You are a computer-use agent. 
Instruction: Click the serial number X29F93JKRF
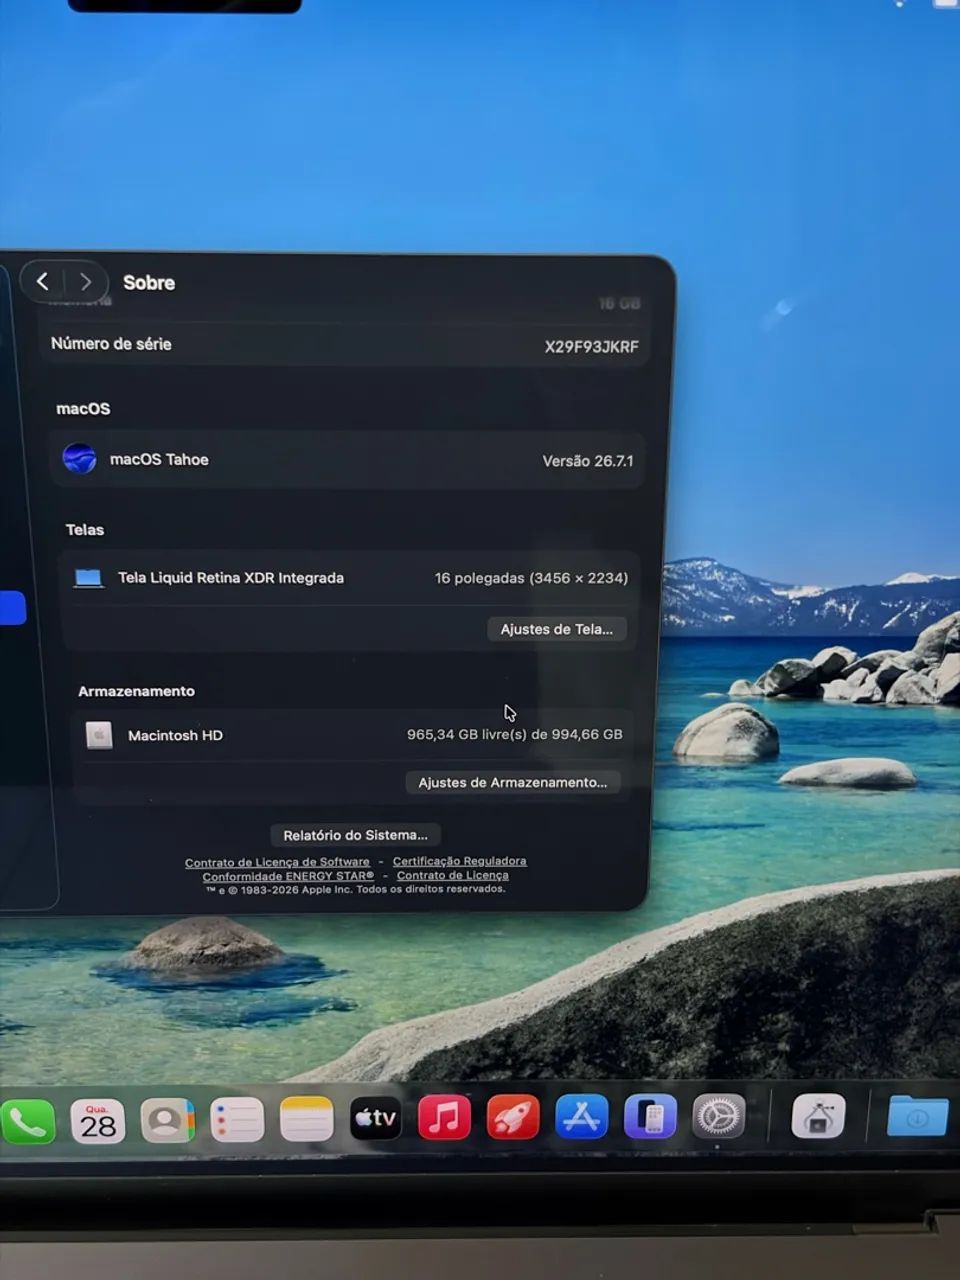click(591, 347)
